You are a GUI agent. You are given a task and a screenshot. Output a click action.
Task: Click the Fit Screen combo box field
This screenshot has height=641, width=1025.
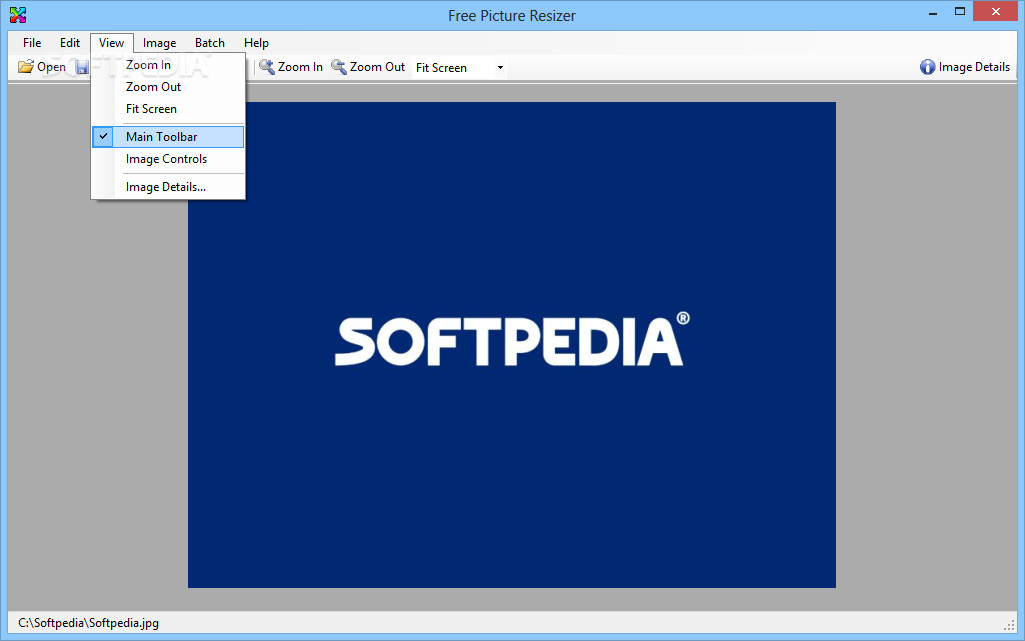pyautogui.click(x=459, y=67)
